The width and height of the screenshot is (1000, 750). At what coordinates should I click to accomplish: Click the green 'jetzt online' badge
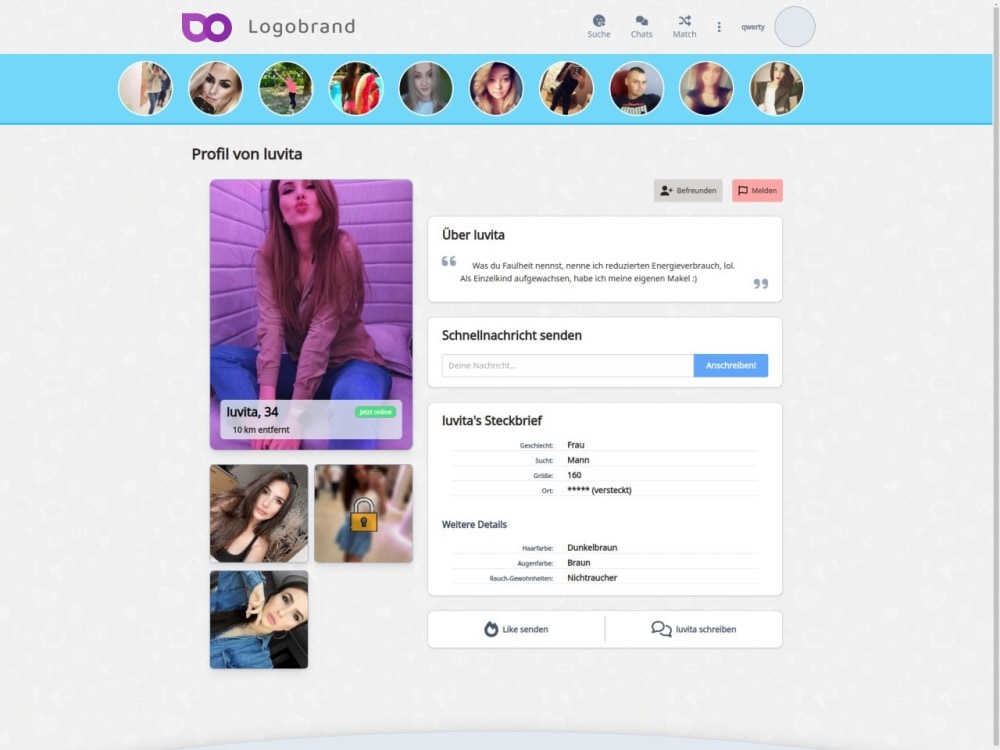pos(375,412)
